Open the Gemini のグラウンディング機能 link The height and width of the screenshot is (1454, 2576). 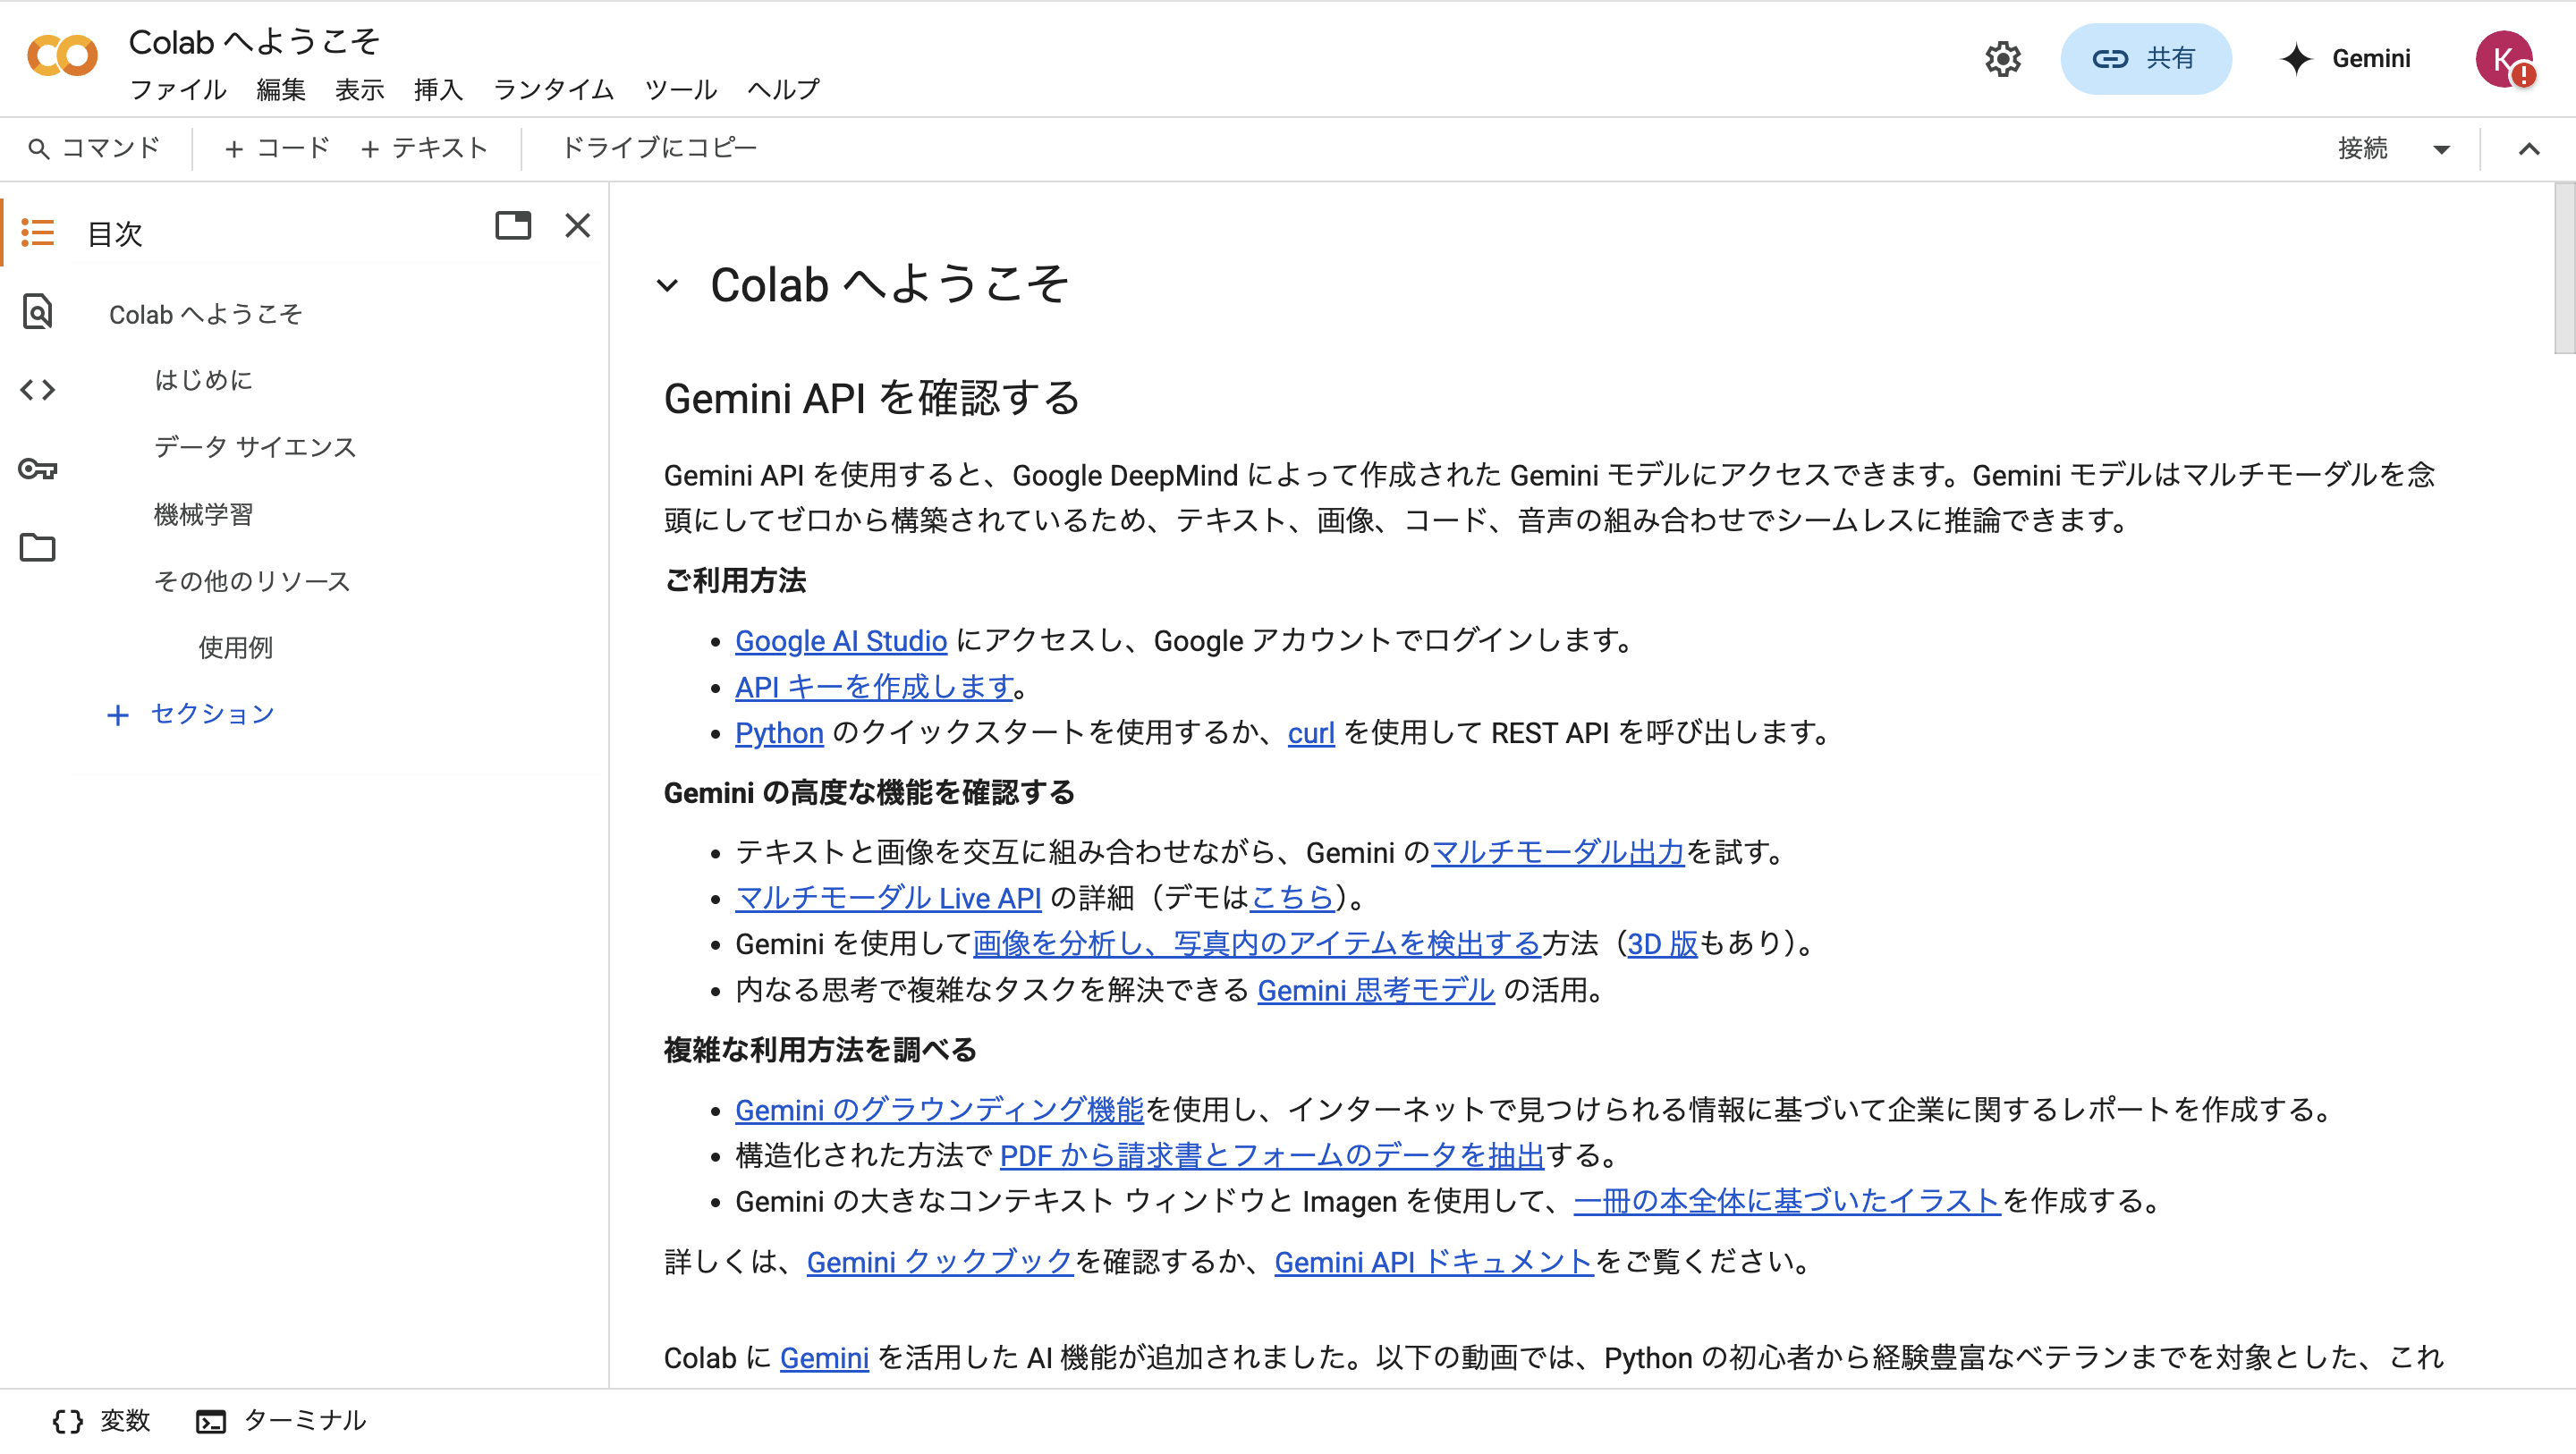939,1110
